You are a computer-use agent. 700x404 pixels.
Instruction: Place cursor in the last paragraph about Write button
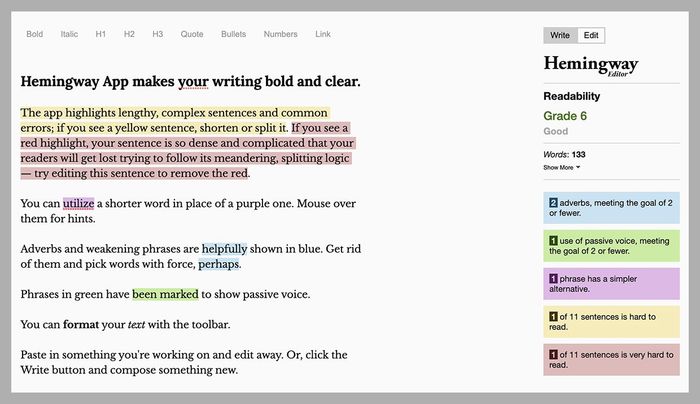pyautogui.click(x=183, y=362)
